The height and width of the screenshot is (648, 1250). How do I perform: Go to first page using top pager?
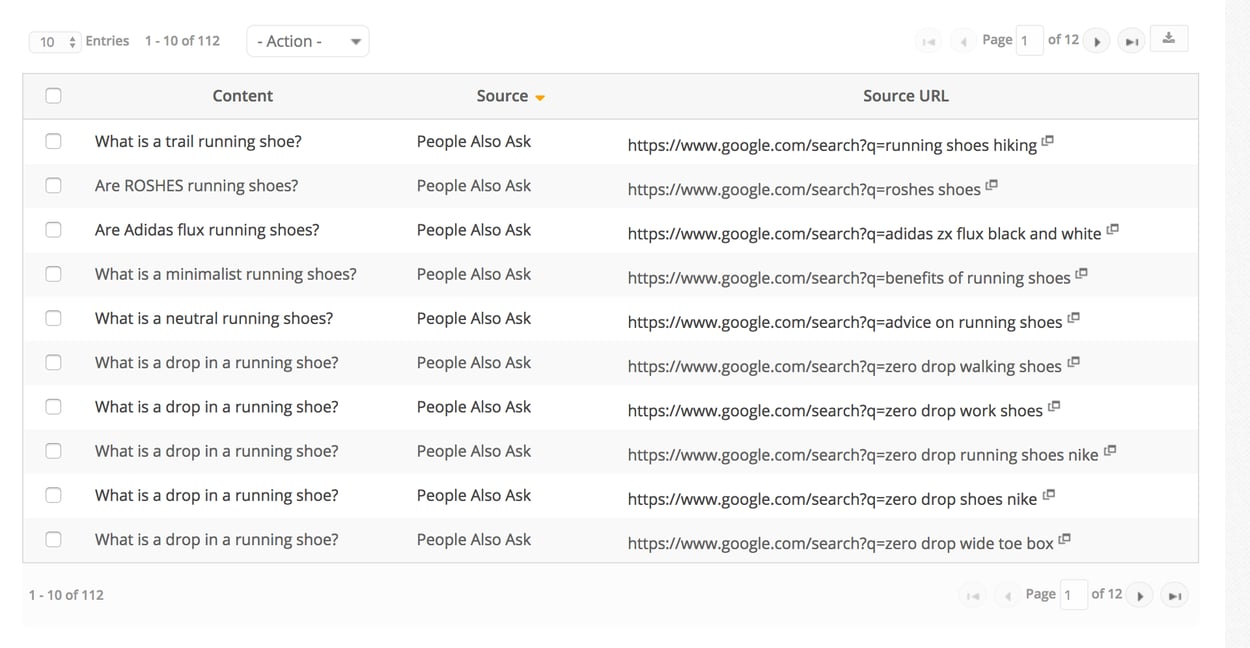(x=929, y=41)
